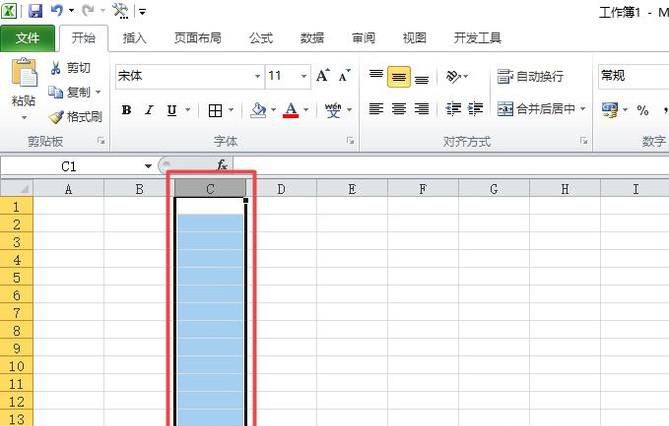The height and width of the screenshot is (426, 669).
Task: Open the 文件 file tab
Action: point(27,38)
